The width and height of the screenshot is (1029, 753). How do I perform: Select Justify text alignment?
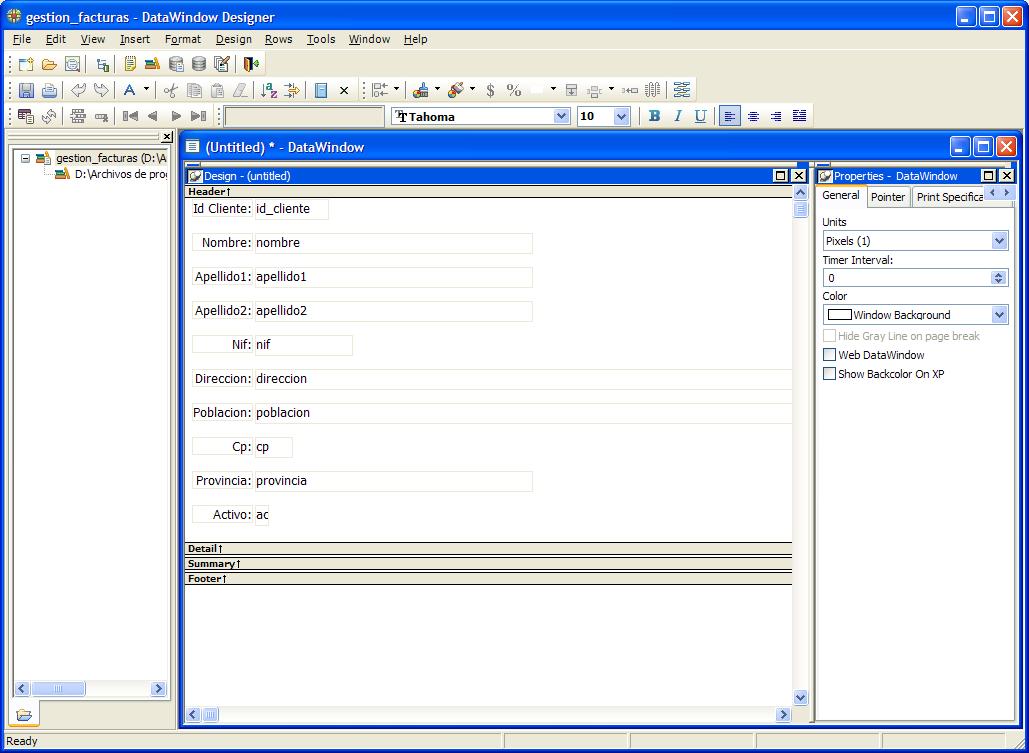(x=799, y=116)
